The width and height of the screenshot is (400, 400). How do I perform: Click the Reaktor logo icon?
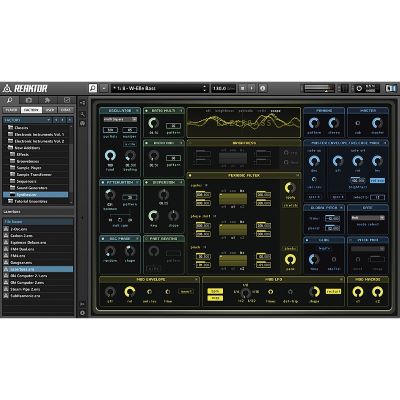point(7,89)
